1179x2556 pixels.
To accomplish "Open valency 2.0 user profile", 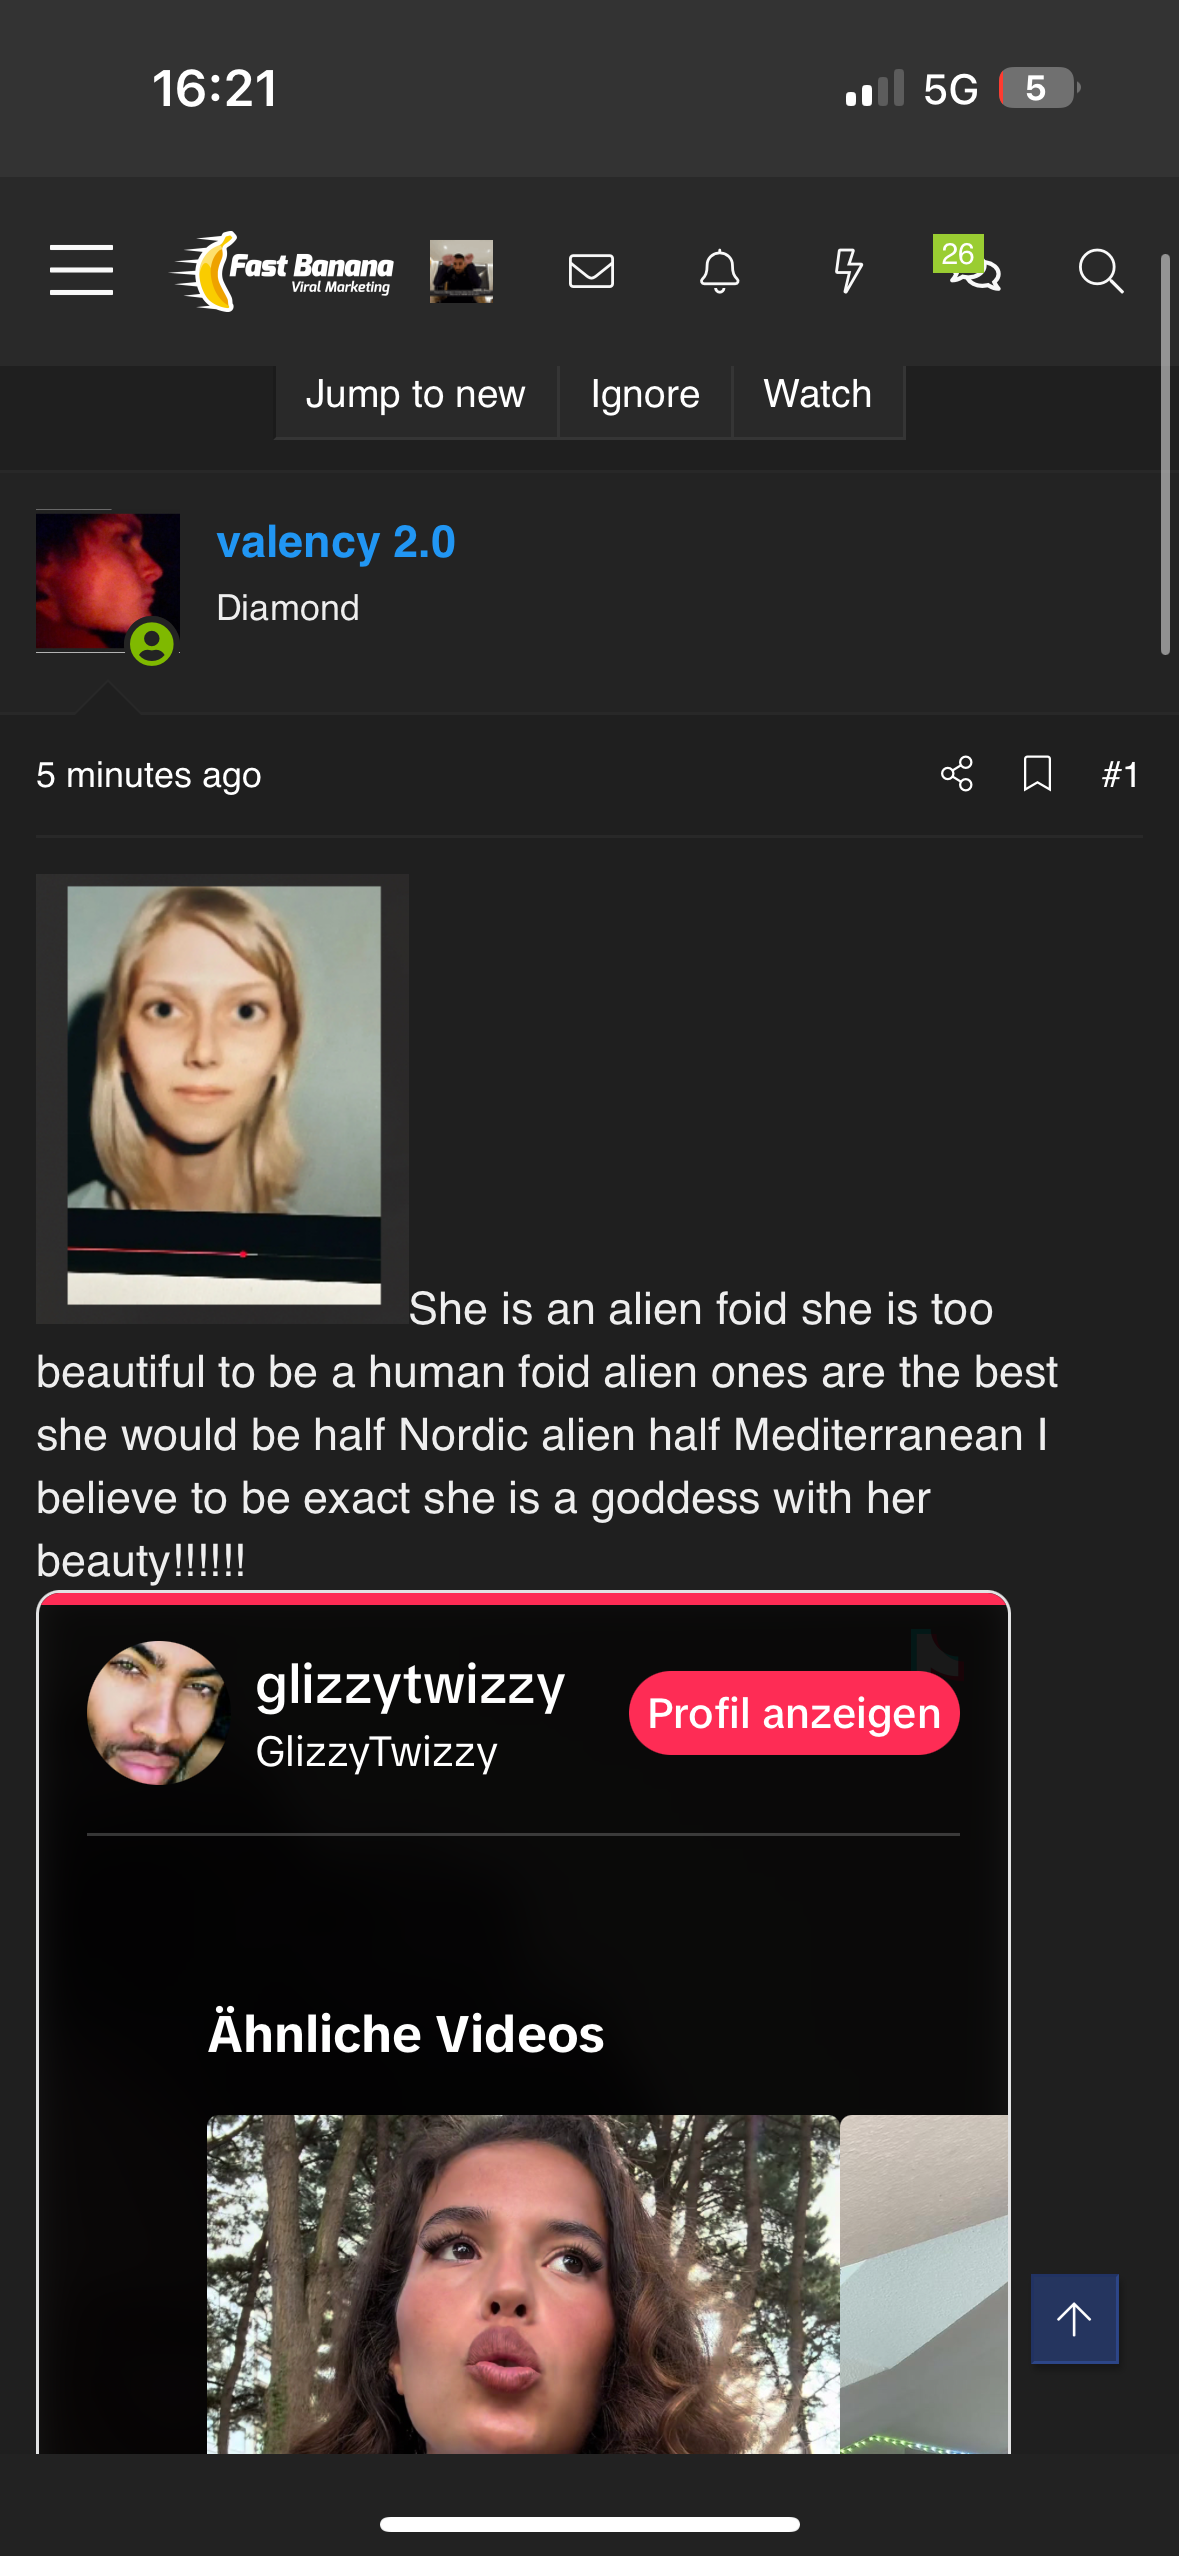I will pyautogui.click(x=336, y=542).
